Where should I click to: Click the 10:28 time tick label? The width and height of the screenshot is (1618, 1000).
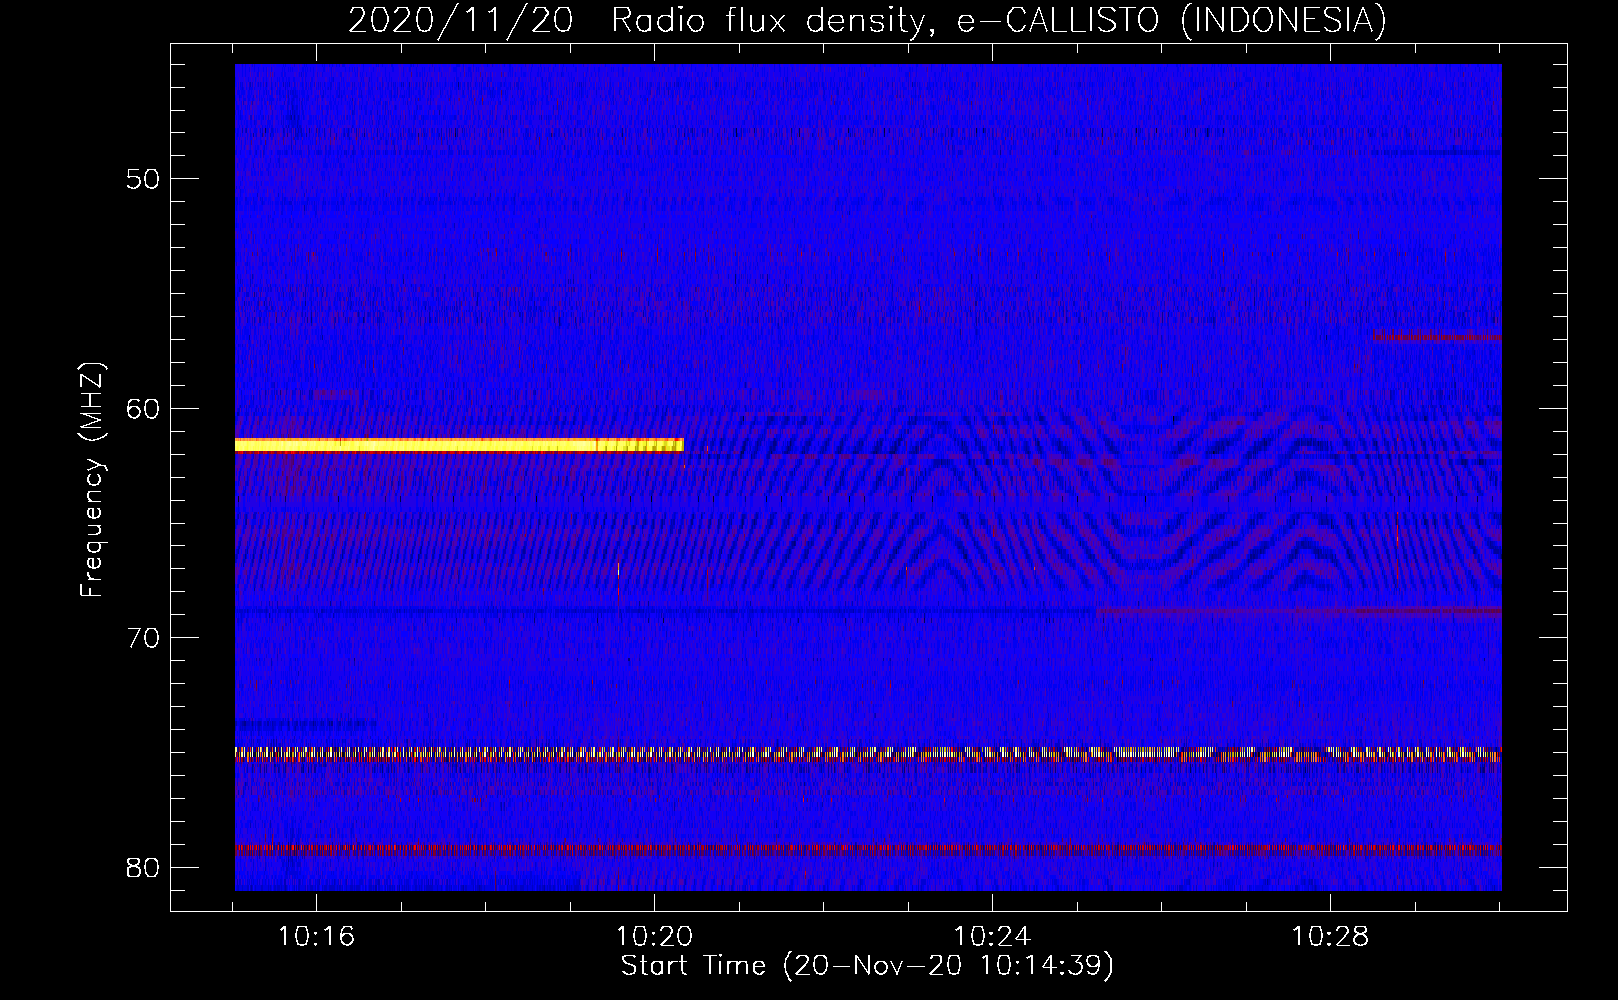(x=1330, y=937)
